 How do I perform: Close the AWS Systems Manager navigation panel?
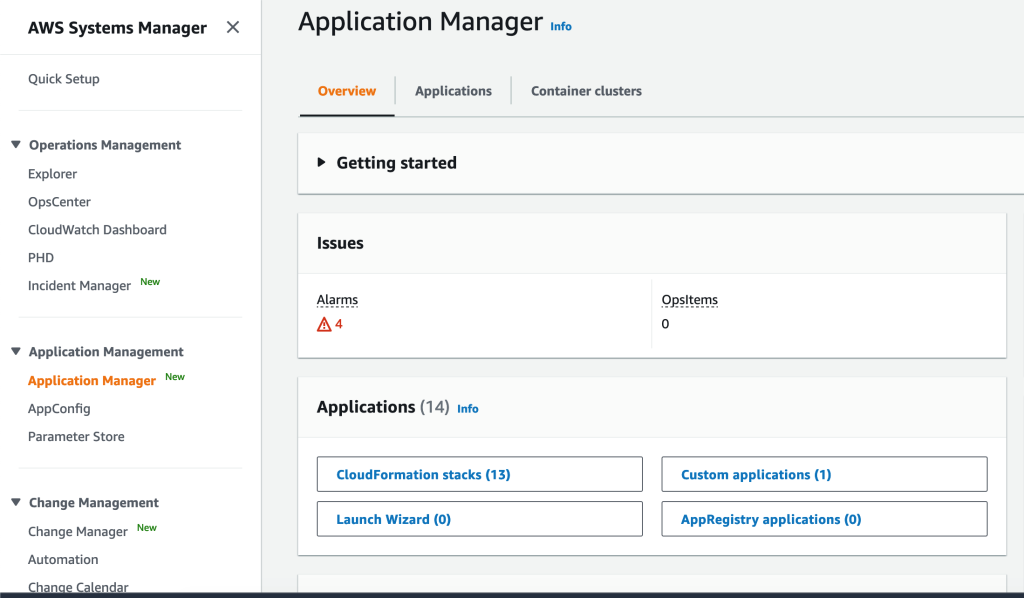click(232, 27)
